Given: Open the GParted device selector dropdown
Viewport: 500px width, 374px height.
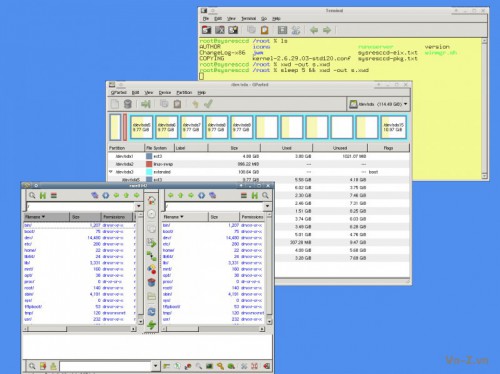Looking at the screenshot, I should pyautogui.click(x=378, y=104).
